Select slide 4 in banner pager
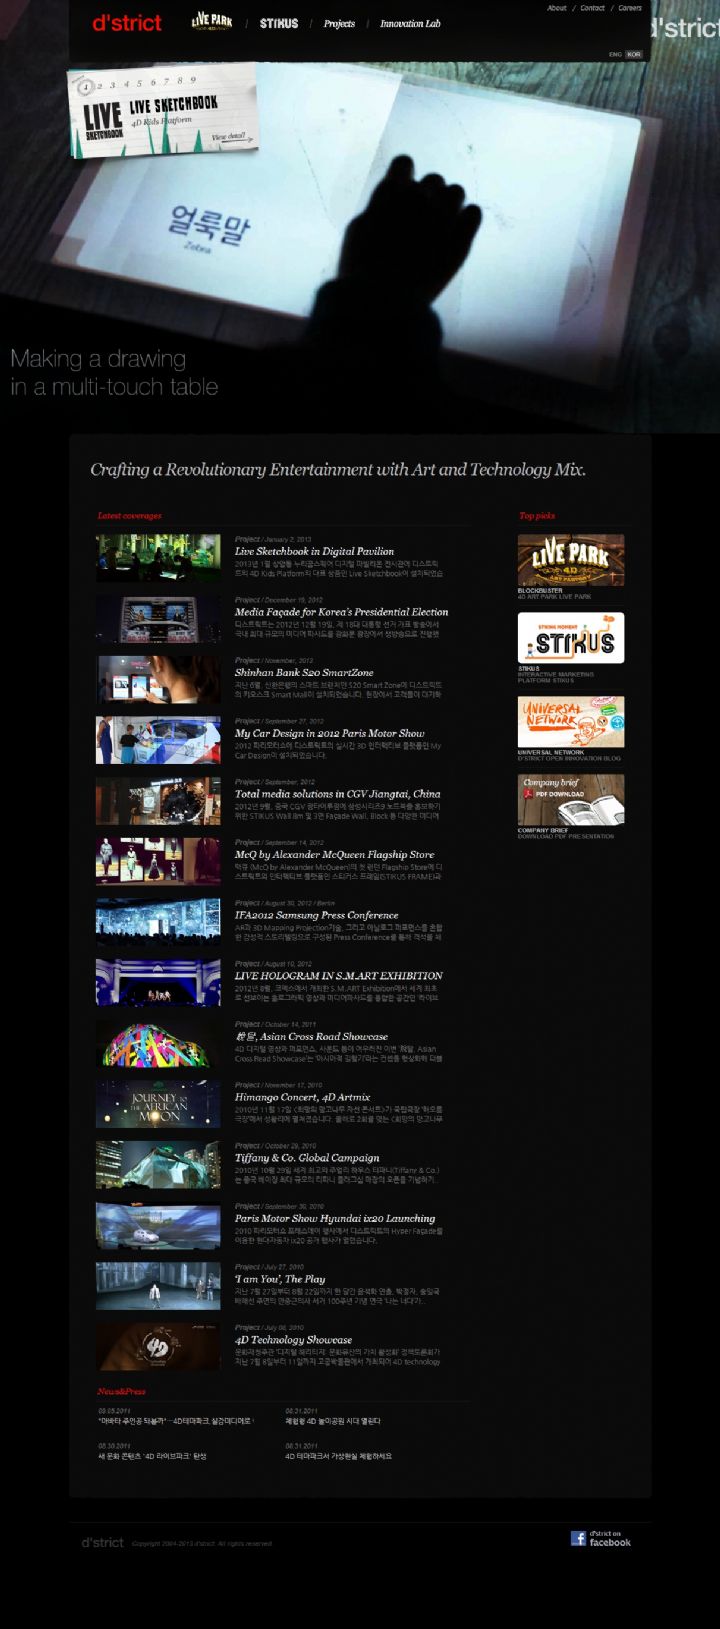Screen dimensions: 720x1629 pyautogui.click(x=127, y=83)
